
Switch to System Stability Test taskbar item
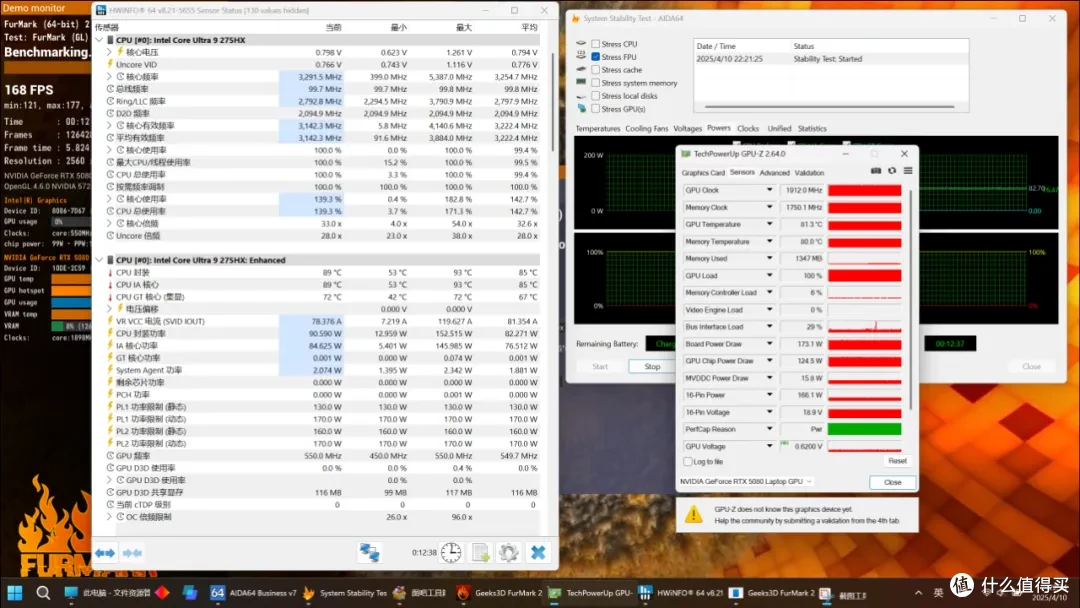[344, 592]
